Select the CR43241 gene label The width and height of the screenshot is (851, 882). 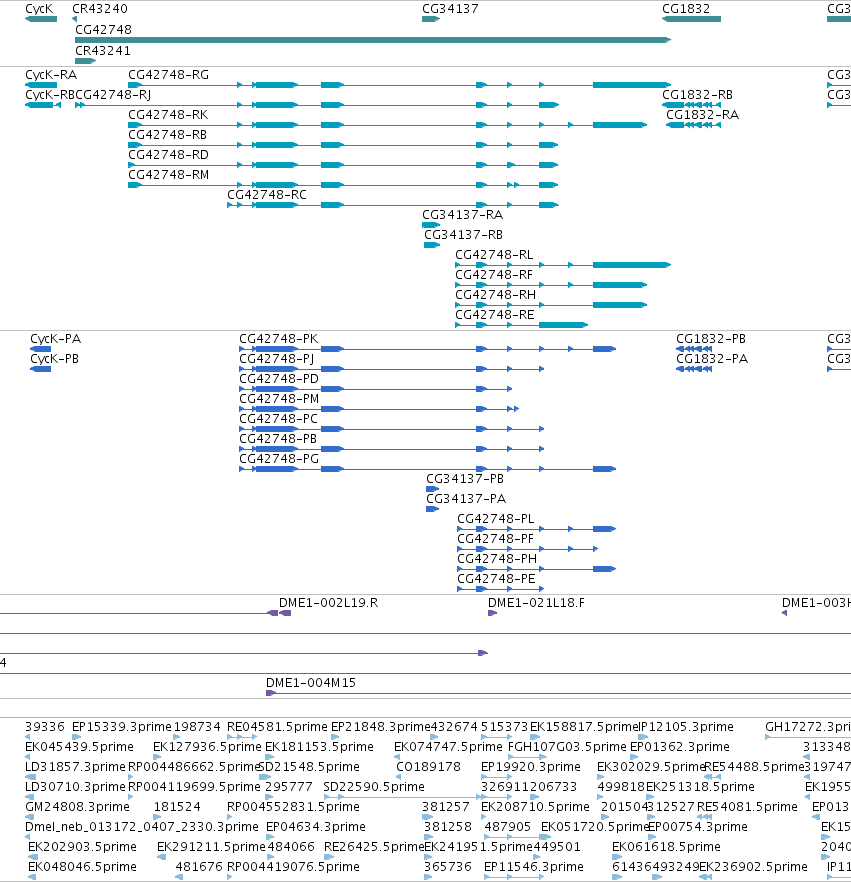pos(103,51)
